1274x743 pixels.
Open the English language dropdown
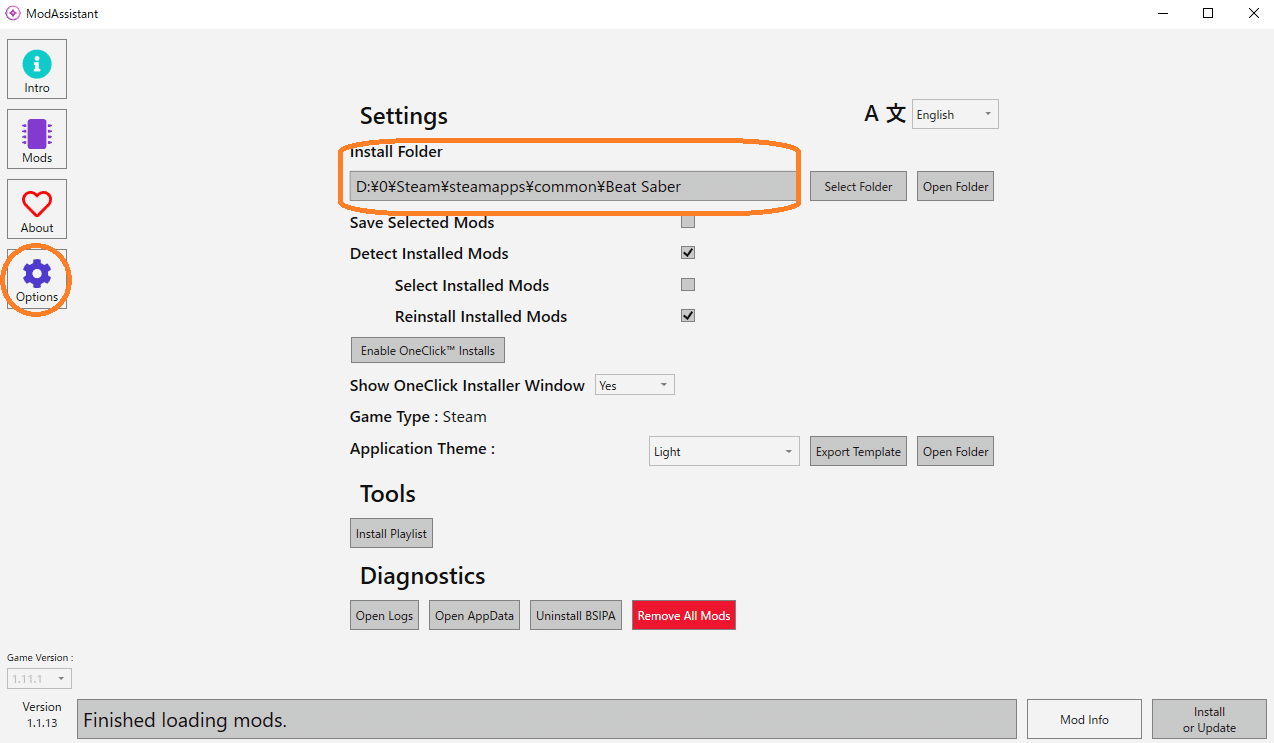(955, 114)
